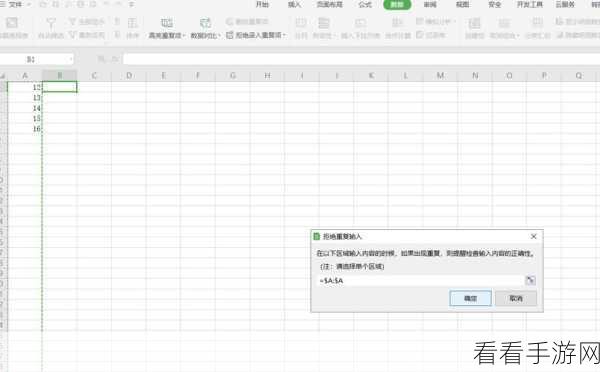600x372 pixels.
Task: Click the 插入下拉列表 icon
Action: [360, 23]
